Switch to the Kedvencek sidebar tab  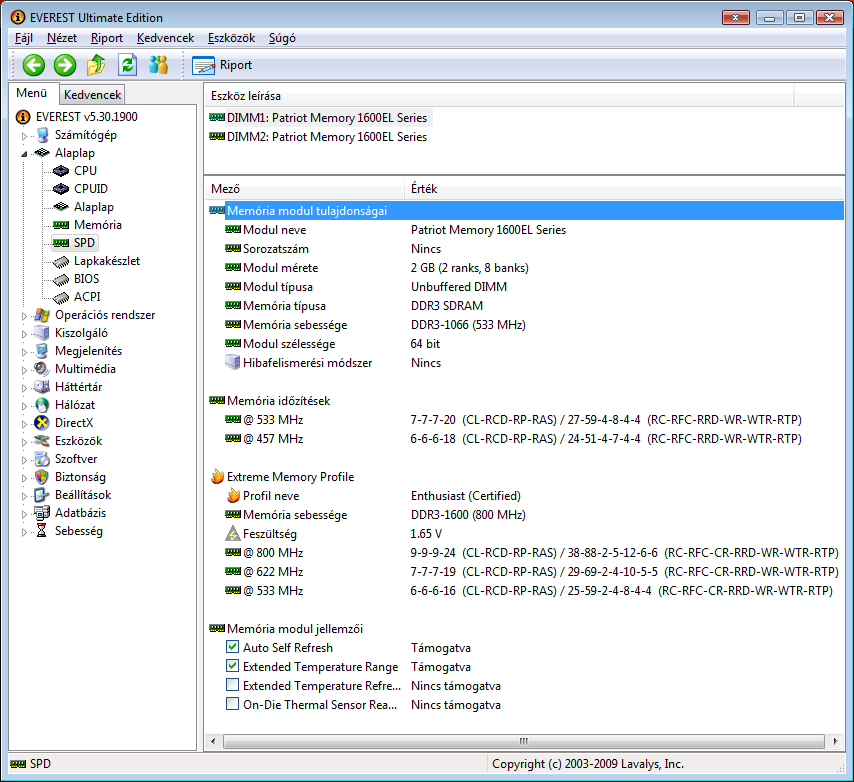point(93,95)
